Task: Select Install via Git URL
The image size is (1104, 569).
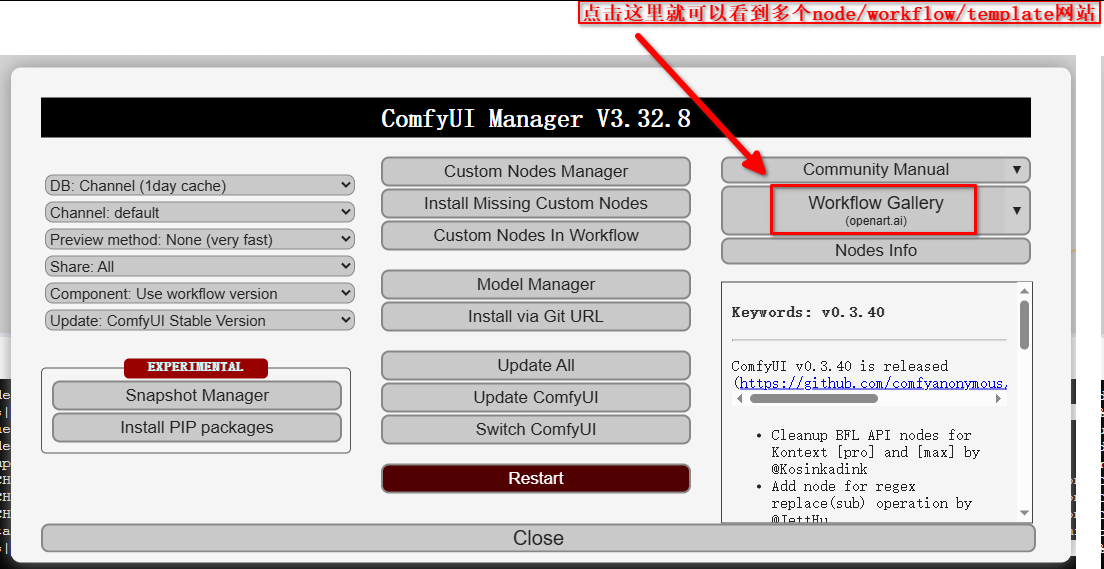Action: pyautogui.click(x=535, y=316)
